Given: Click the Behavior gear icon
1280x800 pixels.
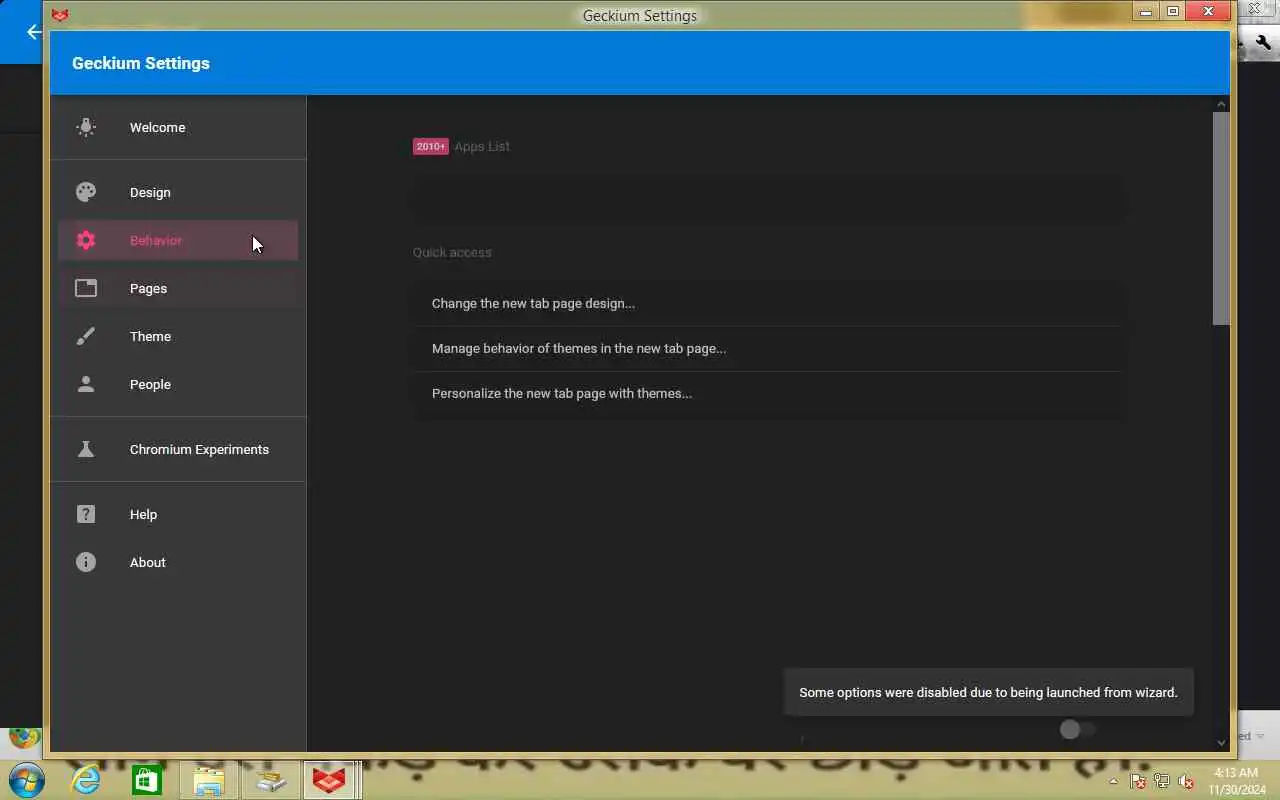Looking at the screenshot, I should (x=86, y=240).
